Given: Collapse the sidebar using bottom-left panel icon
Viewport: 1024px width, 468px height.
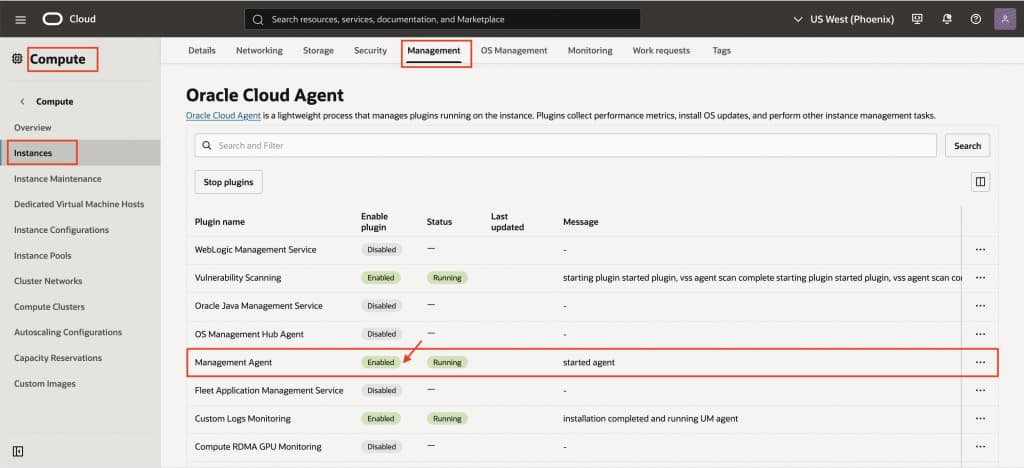Looking at the screenshot, I should (18, 452).
